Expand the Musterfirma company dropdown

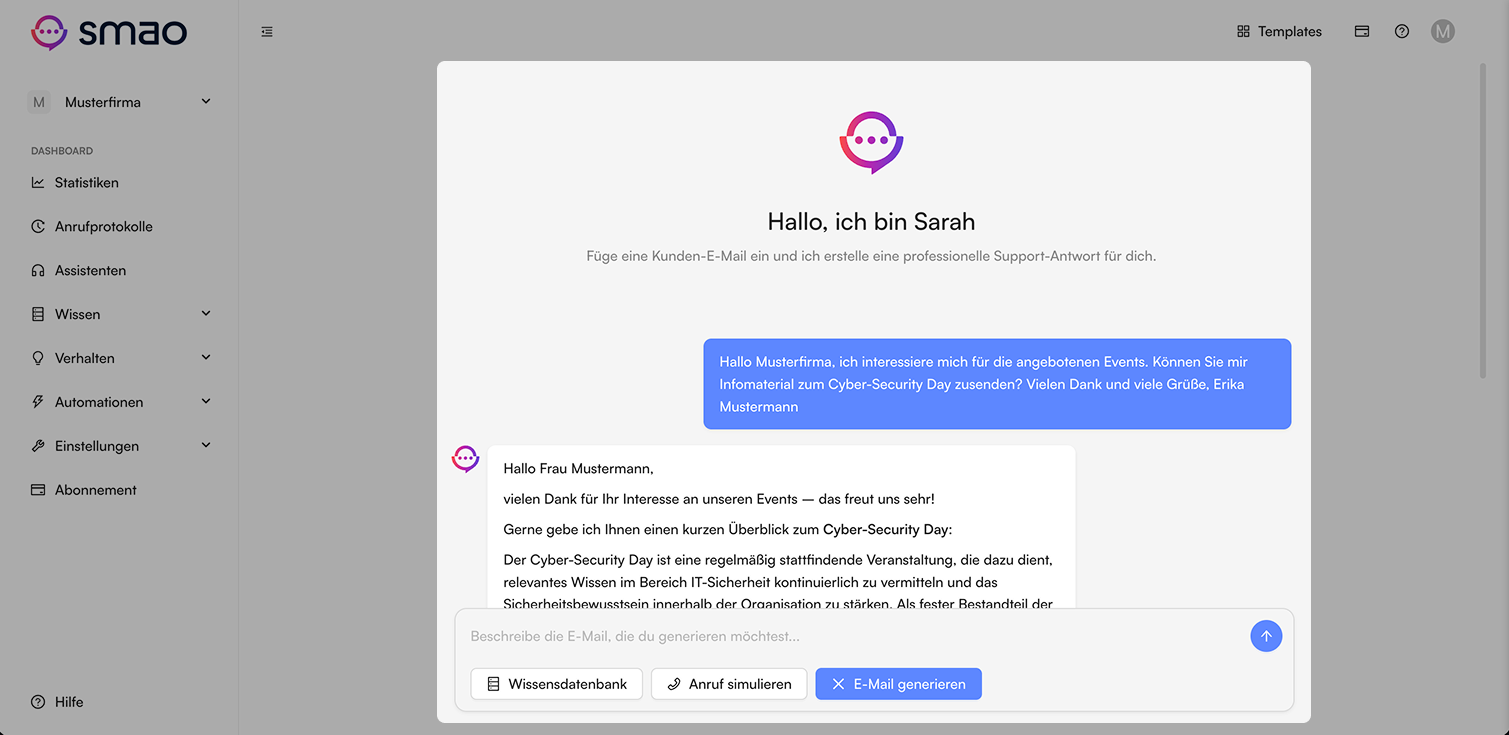point(206,102)
